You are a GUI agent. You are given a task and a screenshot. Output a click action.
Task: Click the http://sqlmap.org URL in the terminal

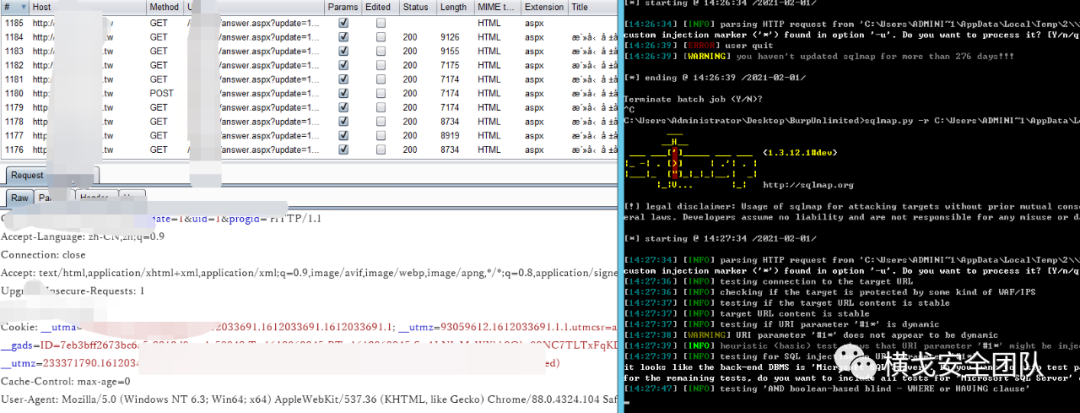click(x=809, y=185)
